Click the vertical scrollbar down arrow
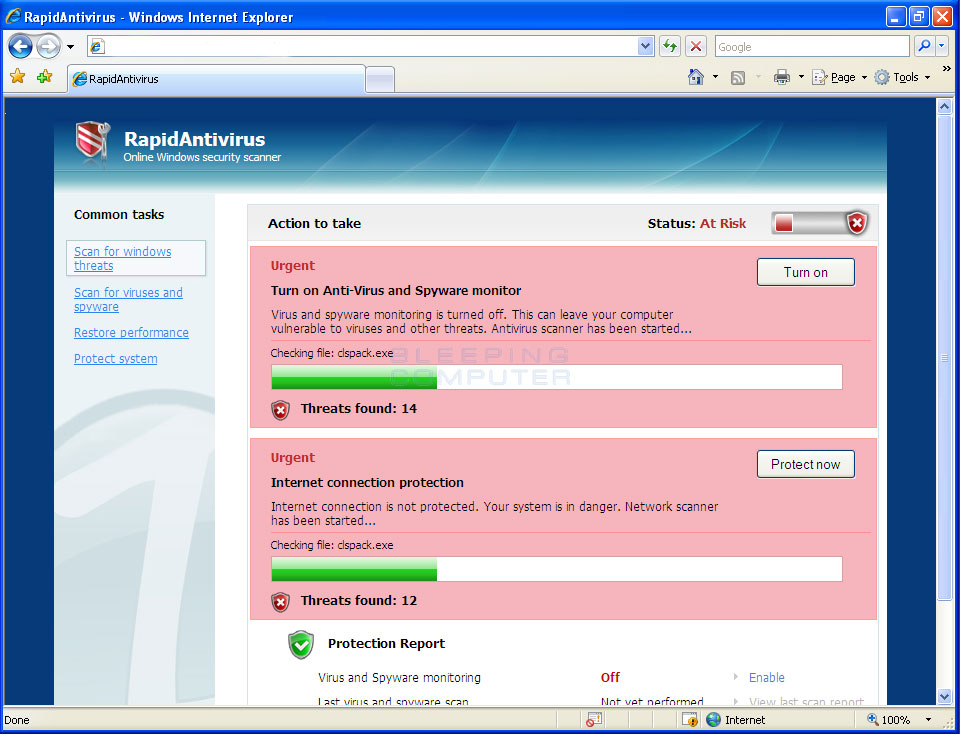This screenshot has height=734, width=960. 945,697
